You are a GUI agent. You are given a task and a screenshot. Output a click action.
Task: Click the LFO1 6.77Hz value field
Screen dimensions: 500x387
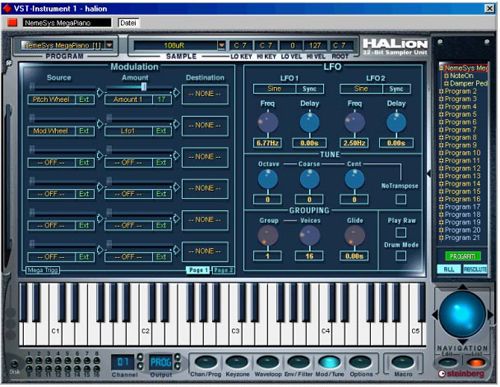(267, 143)
